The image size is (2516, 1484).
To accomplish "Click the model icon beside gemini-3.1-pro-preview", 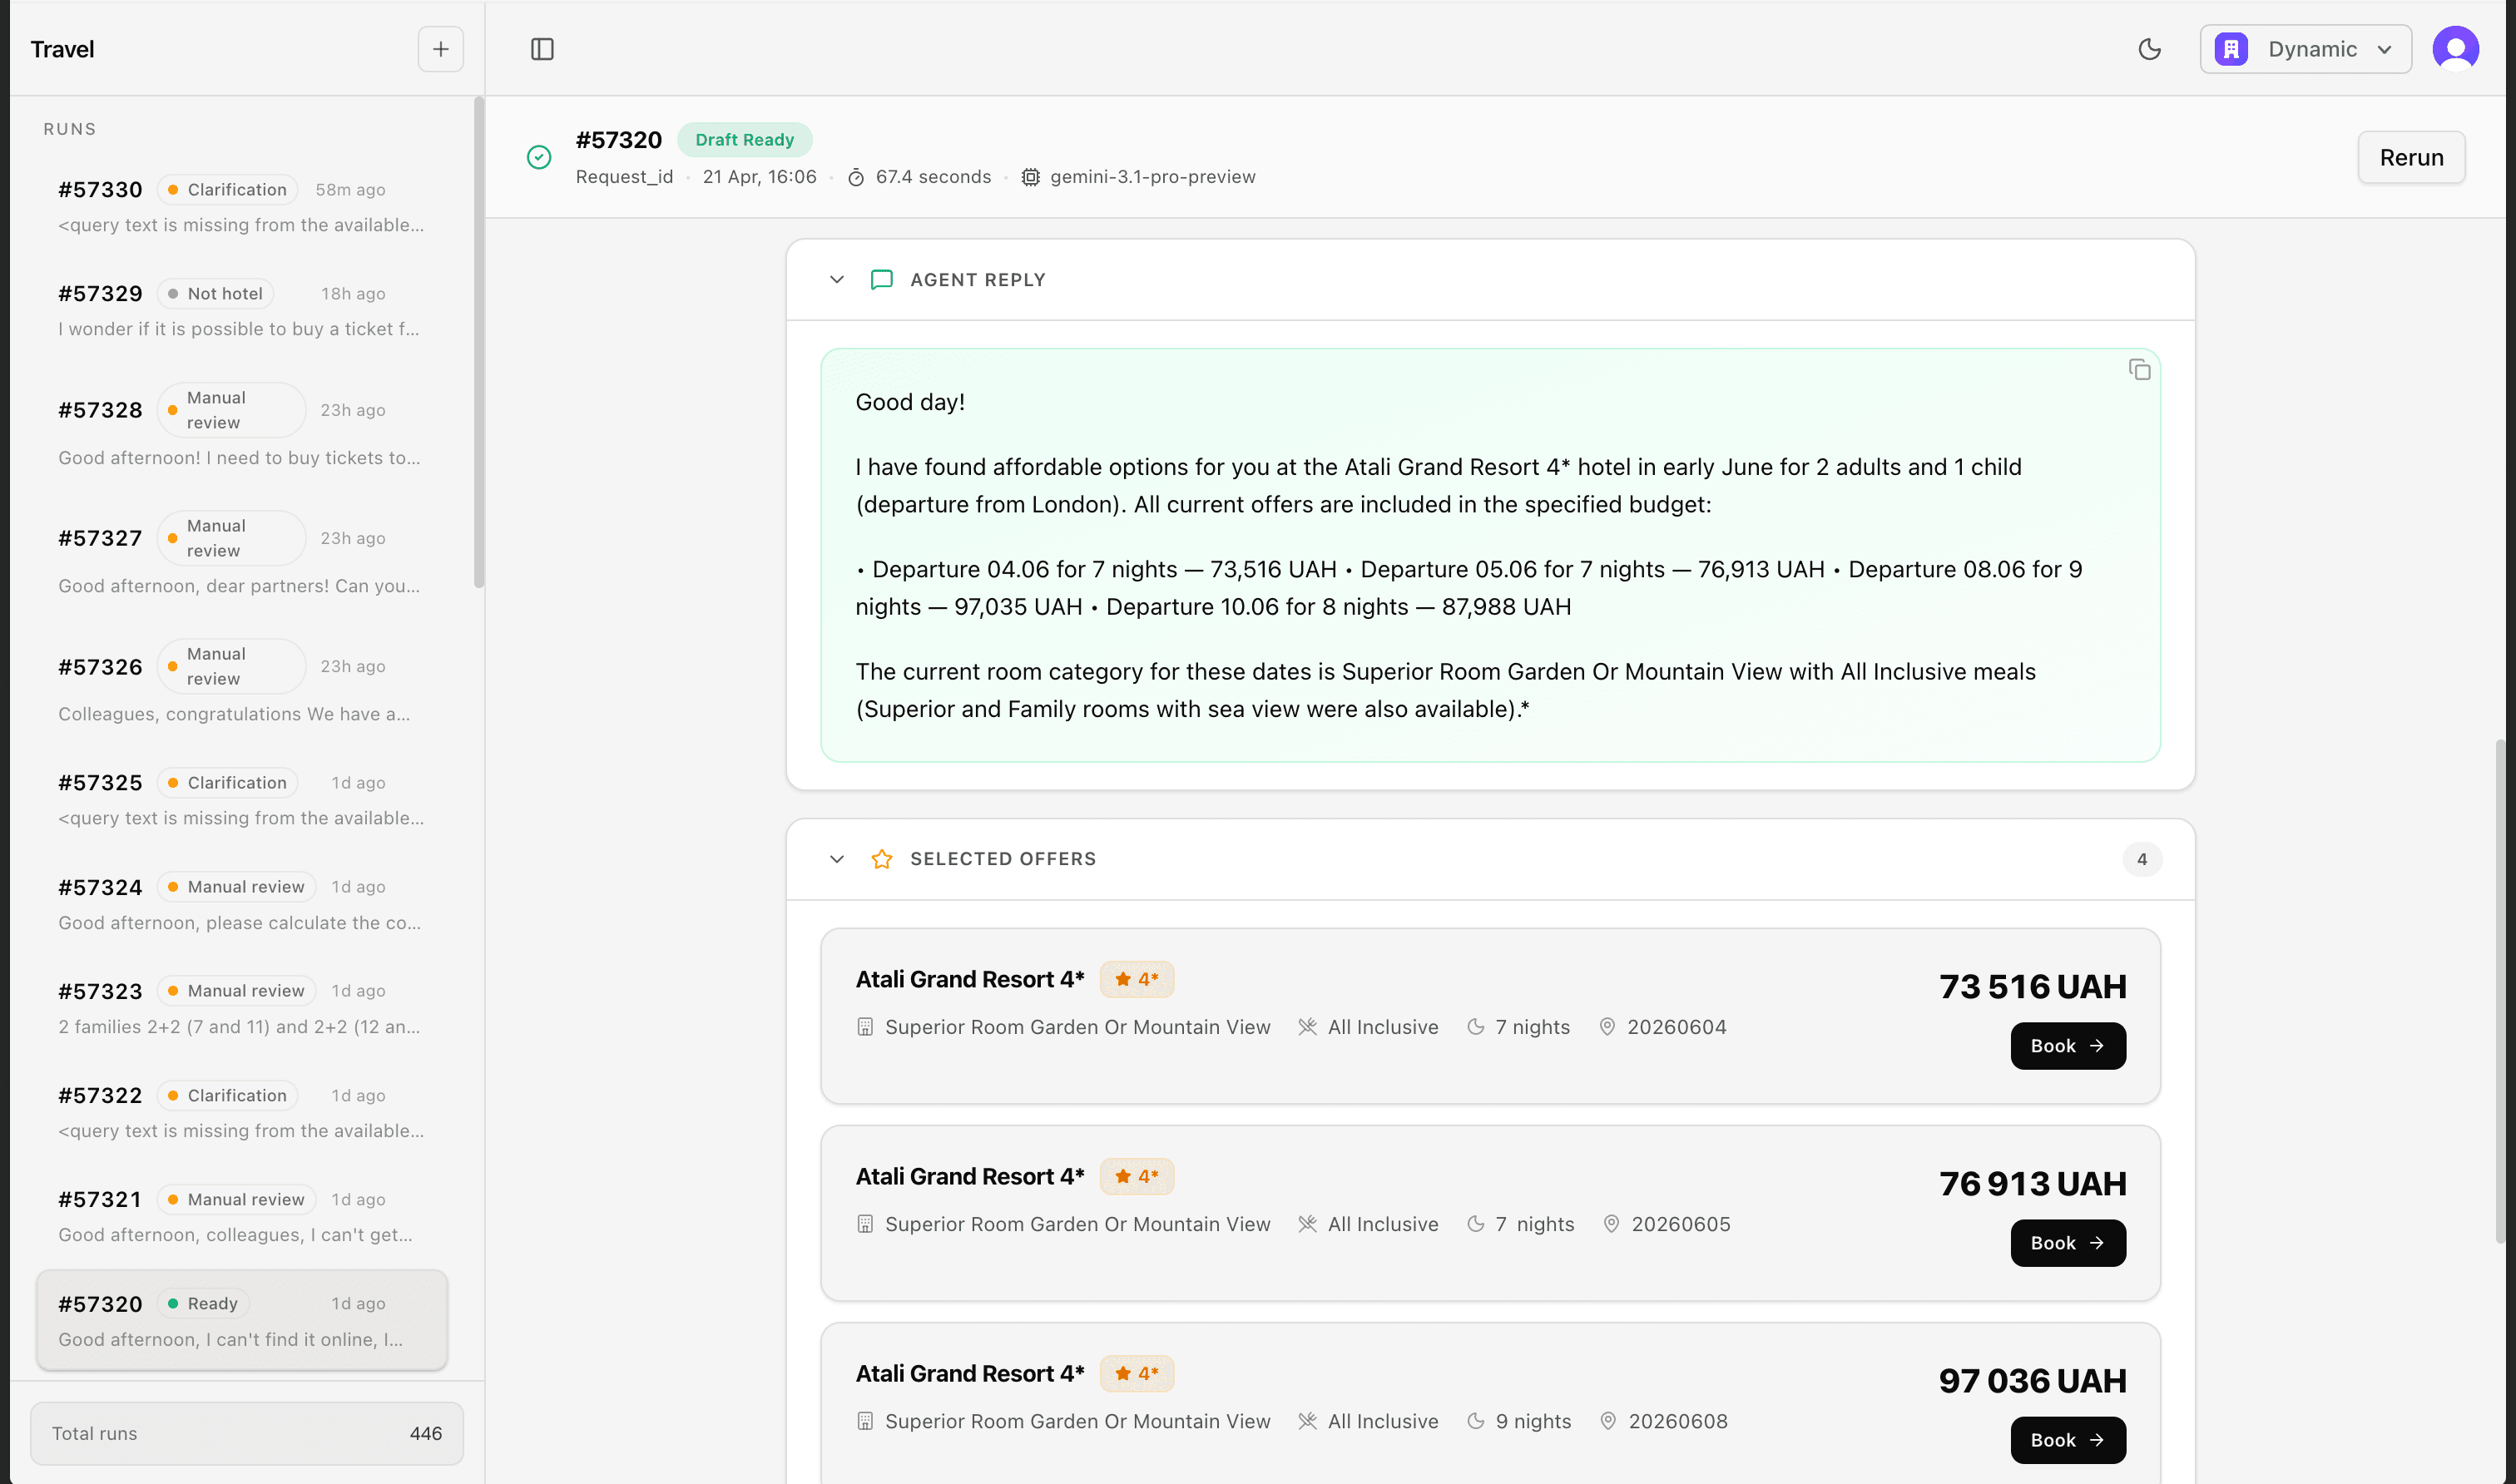I will click(x=1029, y=177).
